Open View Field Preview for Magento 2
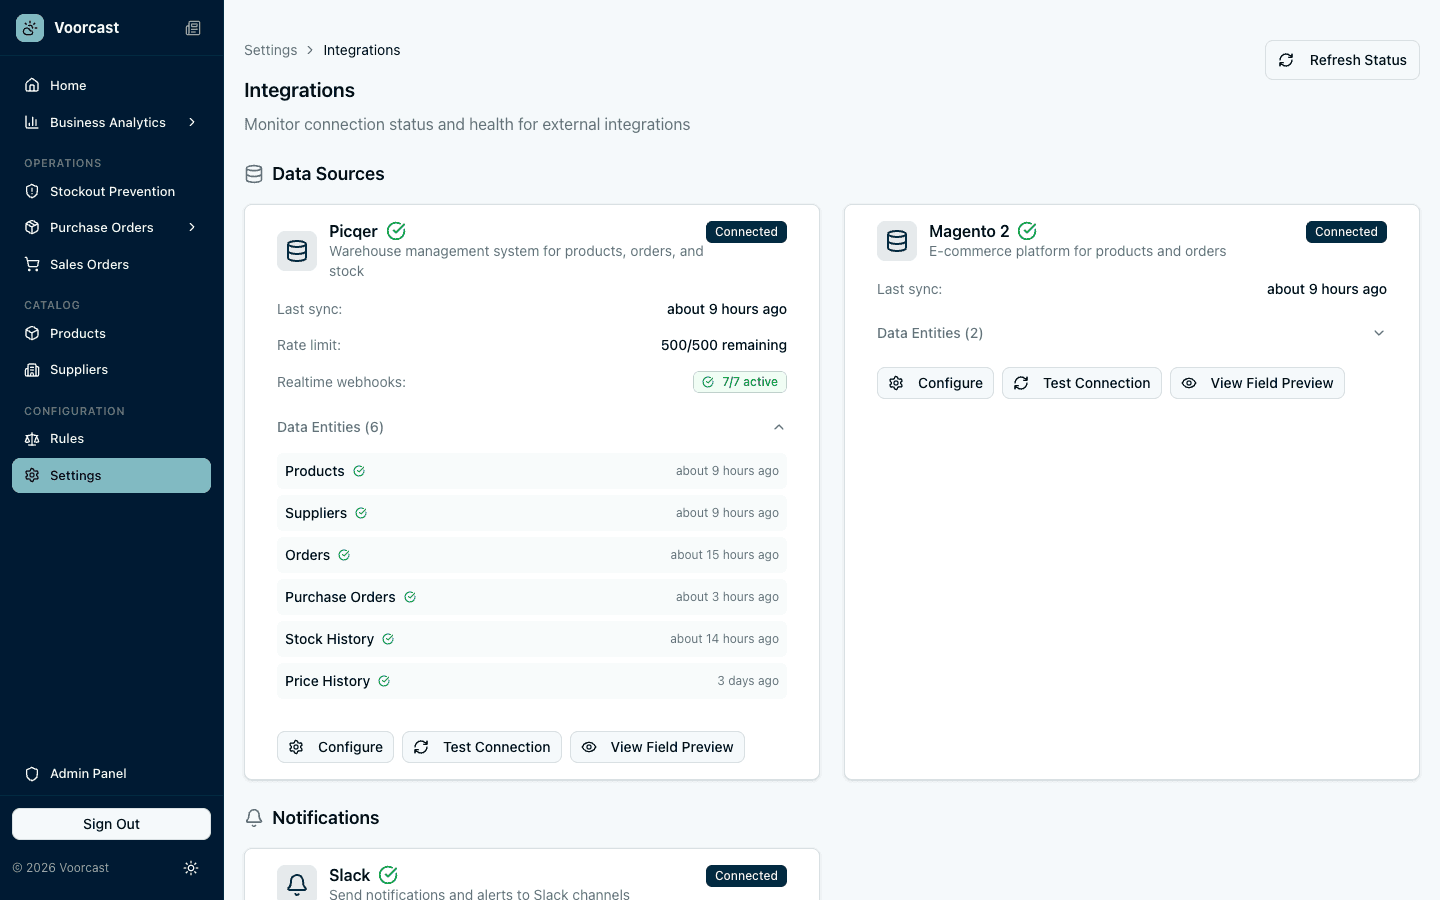Viewport: 1440px width, 900px height. pos(1257,383)
